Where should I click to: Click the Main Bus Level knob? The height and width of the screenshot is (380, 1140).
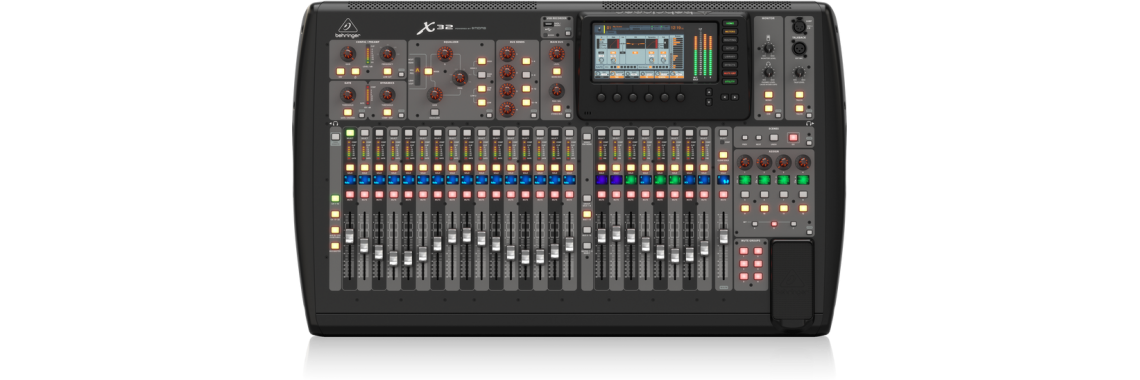click(x=557, y=53)
